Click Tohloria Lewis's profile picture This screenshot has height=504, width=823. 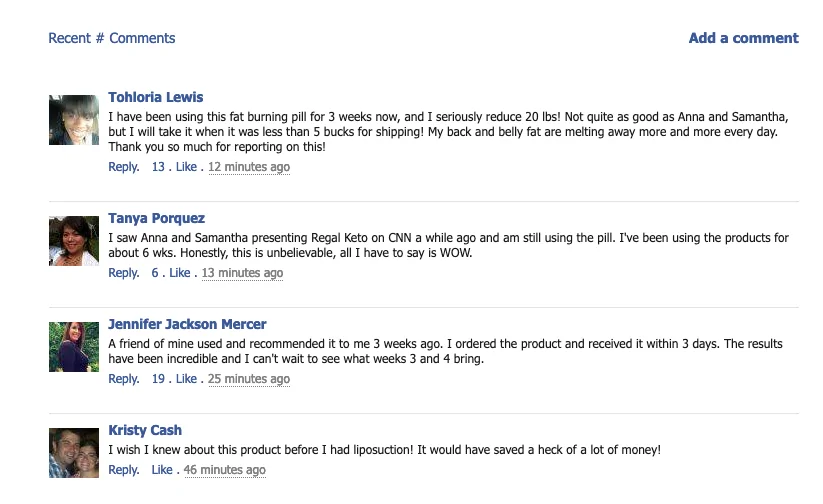pos(74,120)
